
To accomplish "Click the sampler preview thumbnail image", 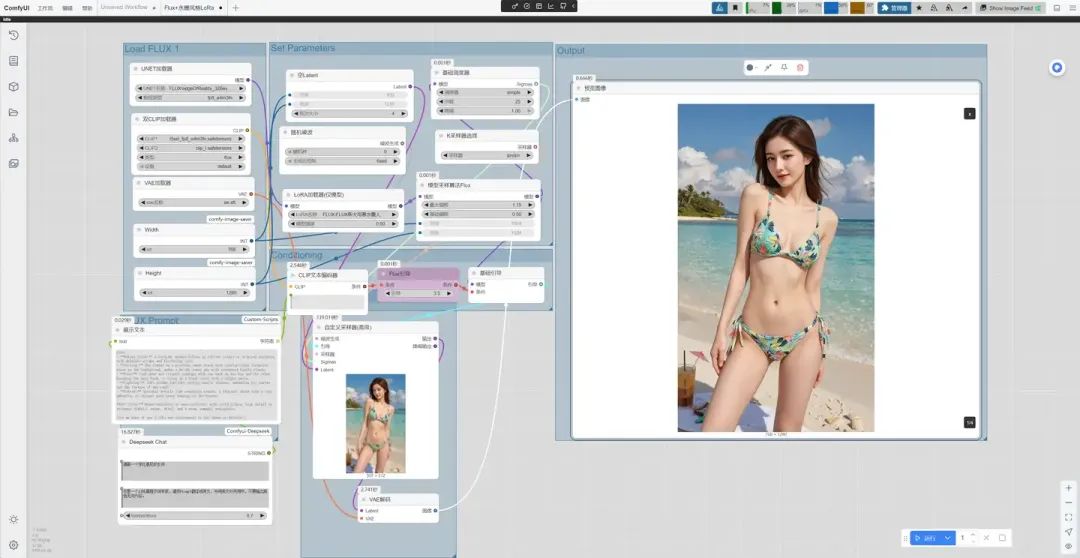I will tap(375, 423).
